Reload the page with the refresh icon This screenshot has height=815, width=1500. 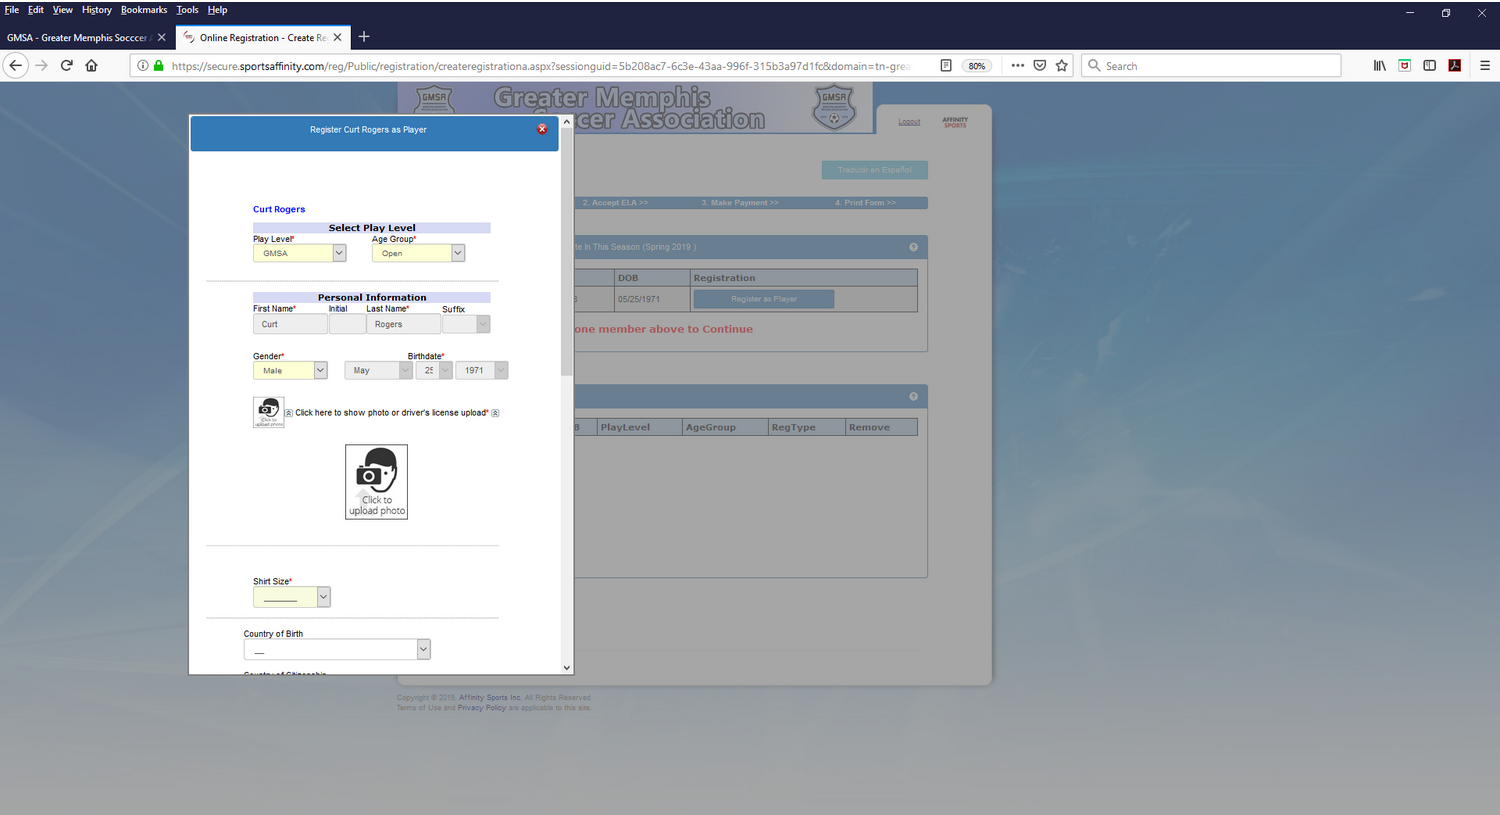coord(66,66)
